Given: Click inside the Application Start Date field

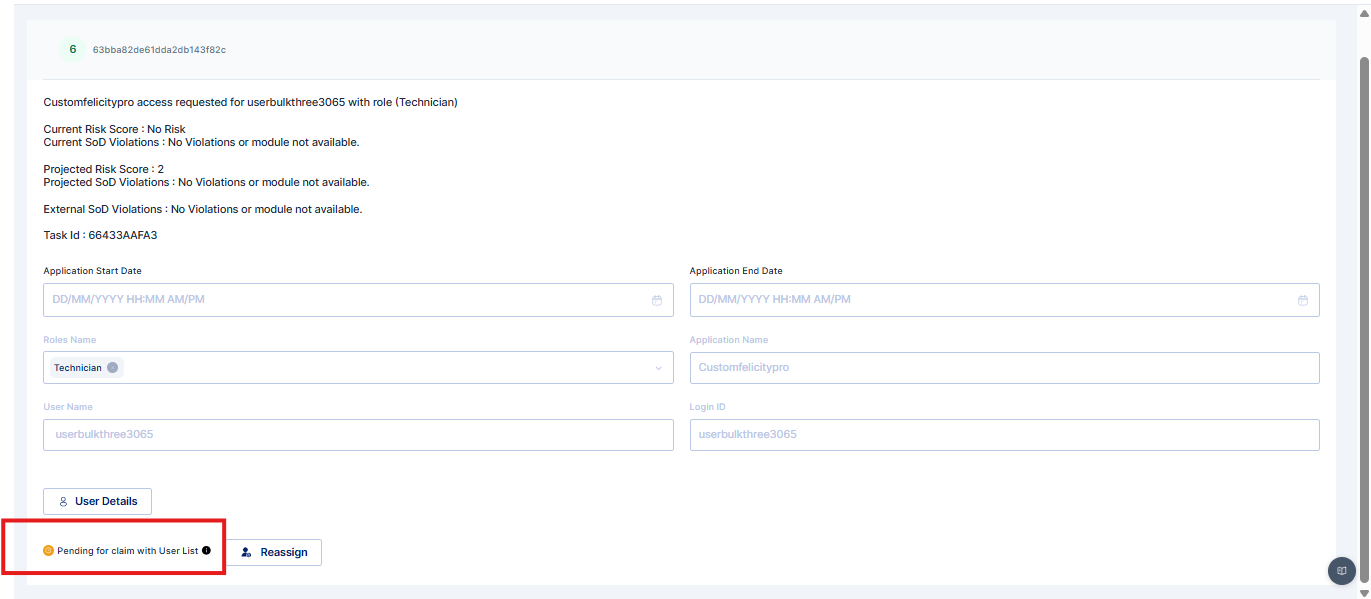Looking at the screenshot, I should coord(340,300).
